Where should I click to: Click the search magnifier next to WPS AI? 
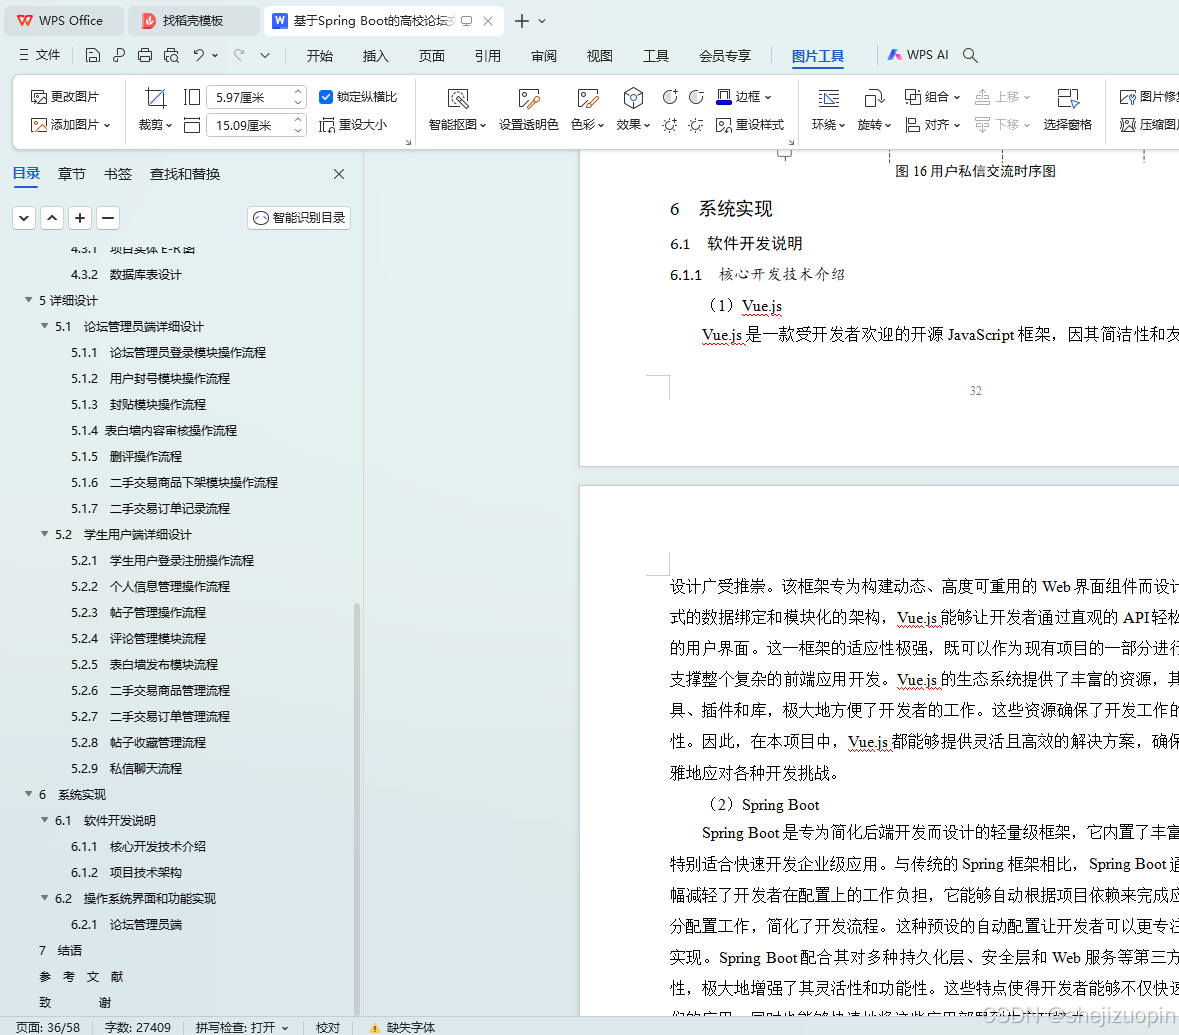click(970, 55)
